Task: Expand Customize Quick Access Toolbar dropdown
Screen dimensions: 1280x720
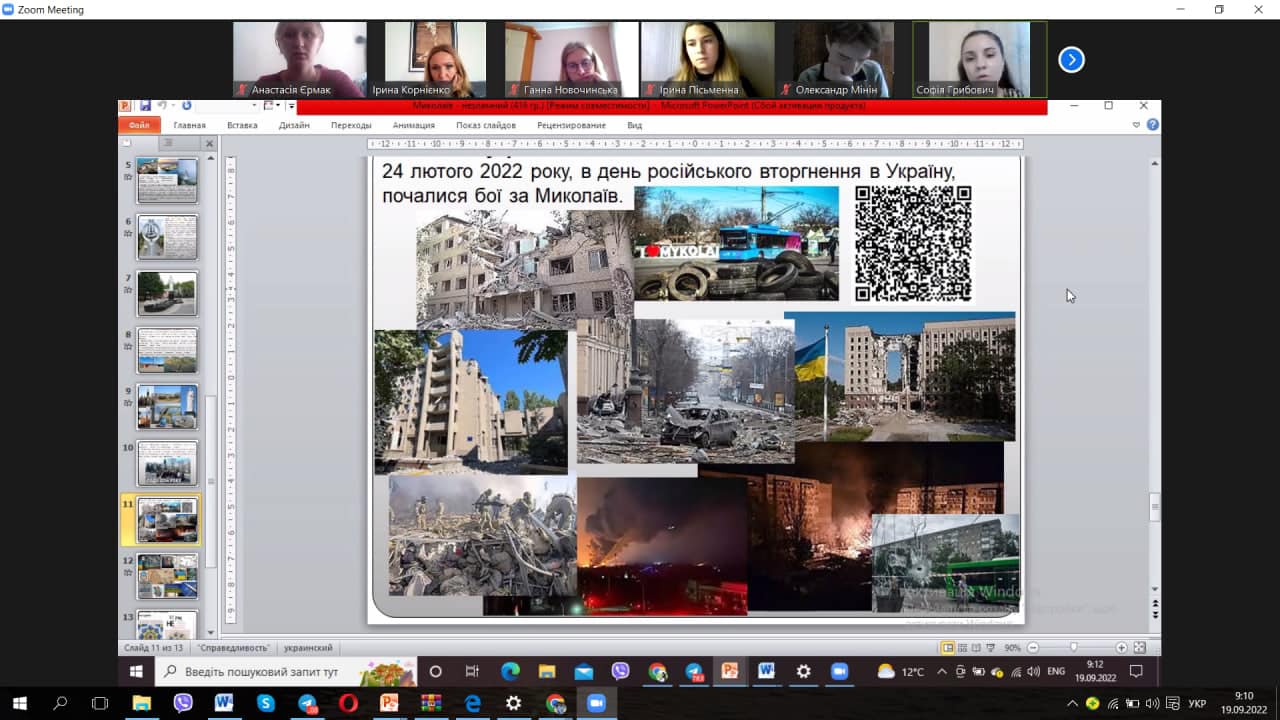Action: pos(291,106)
